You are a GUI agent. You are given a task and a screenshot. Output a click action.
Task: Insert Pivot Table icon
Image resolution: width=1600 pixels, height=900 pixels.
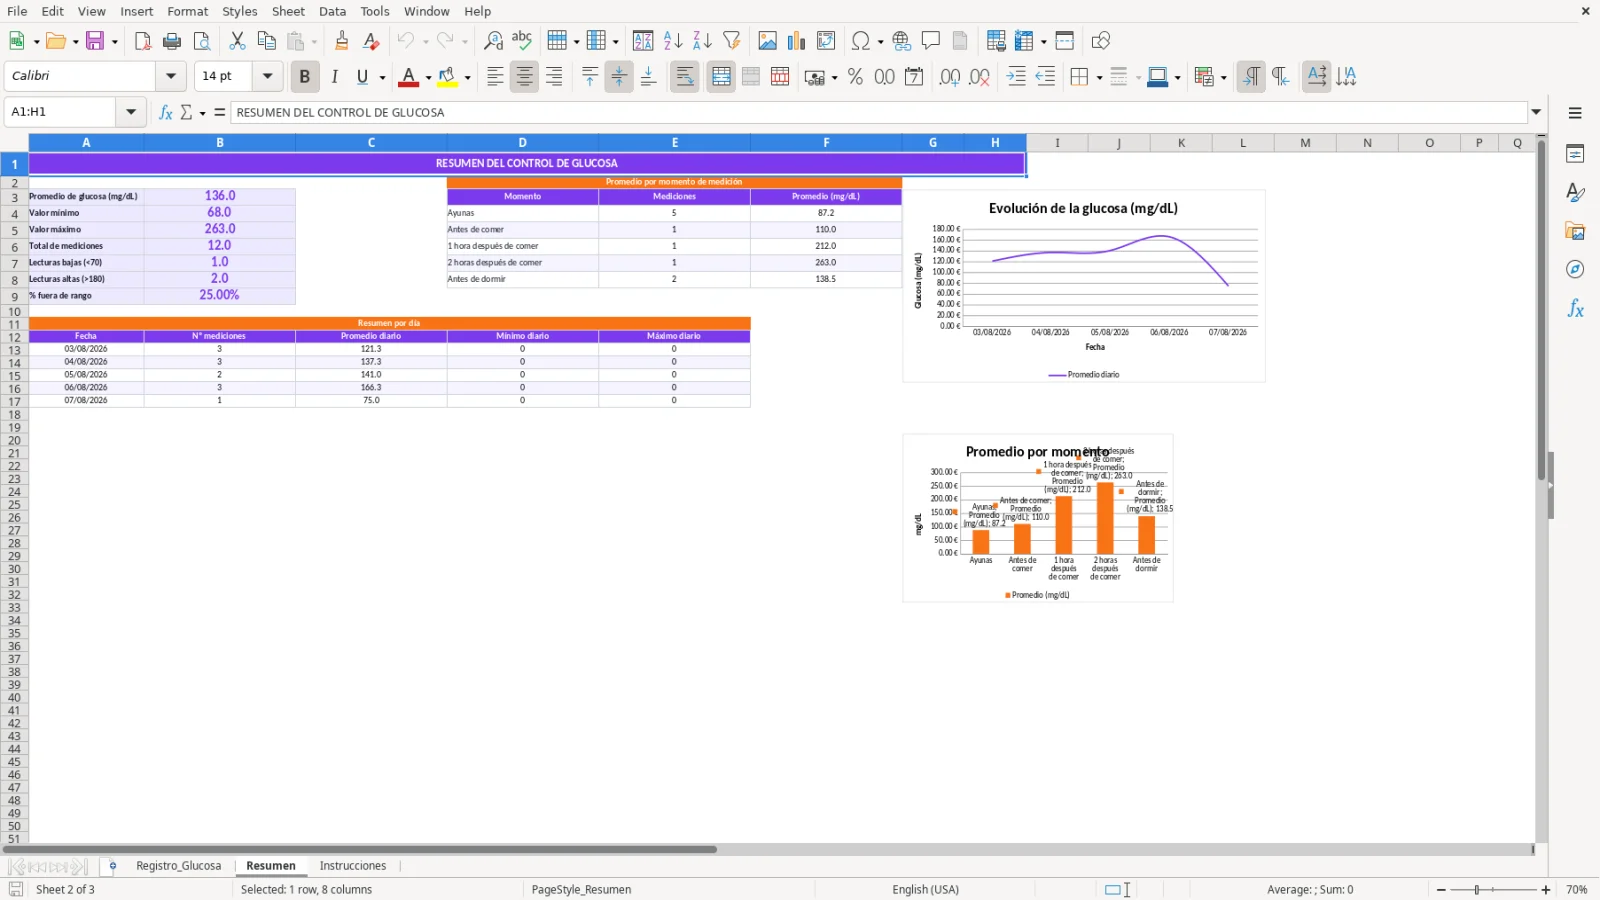(826, 41)
